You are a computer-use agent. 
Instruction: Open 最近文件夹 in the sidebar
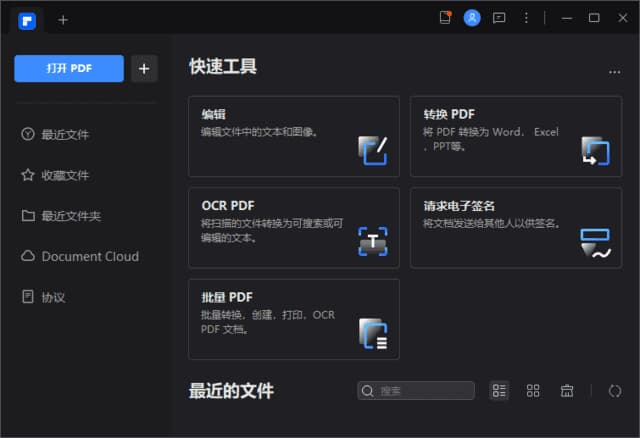point(70,216)
